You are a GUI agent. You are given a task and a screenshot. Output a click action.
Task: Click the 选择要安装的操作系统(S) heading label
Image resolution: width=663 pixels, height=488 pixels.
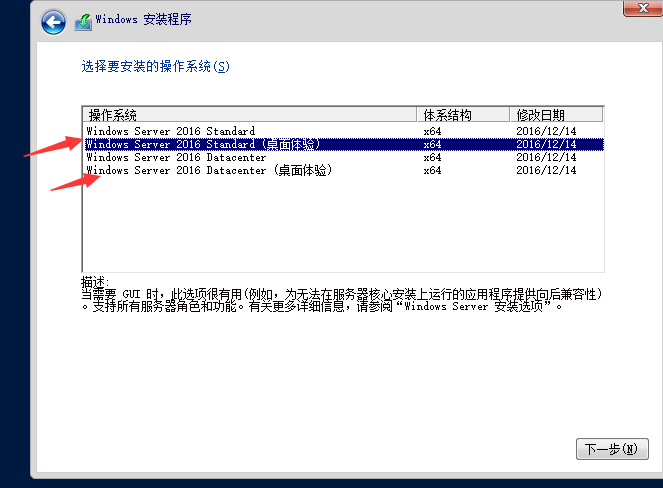pos(155,66)
